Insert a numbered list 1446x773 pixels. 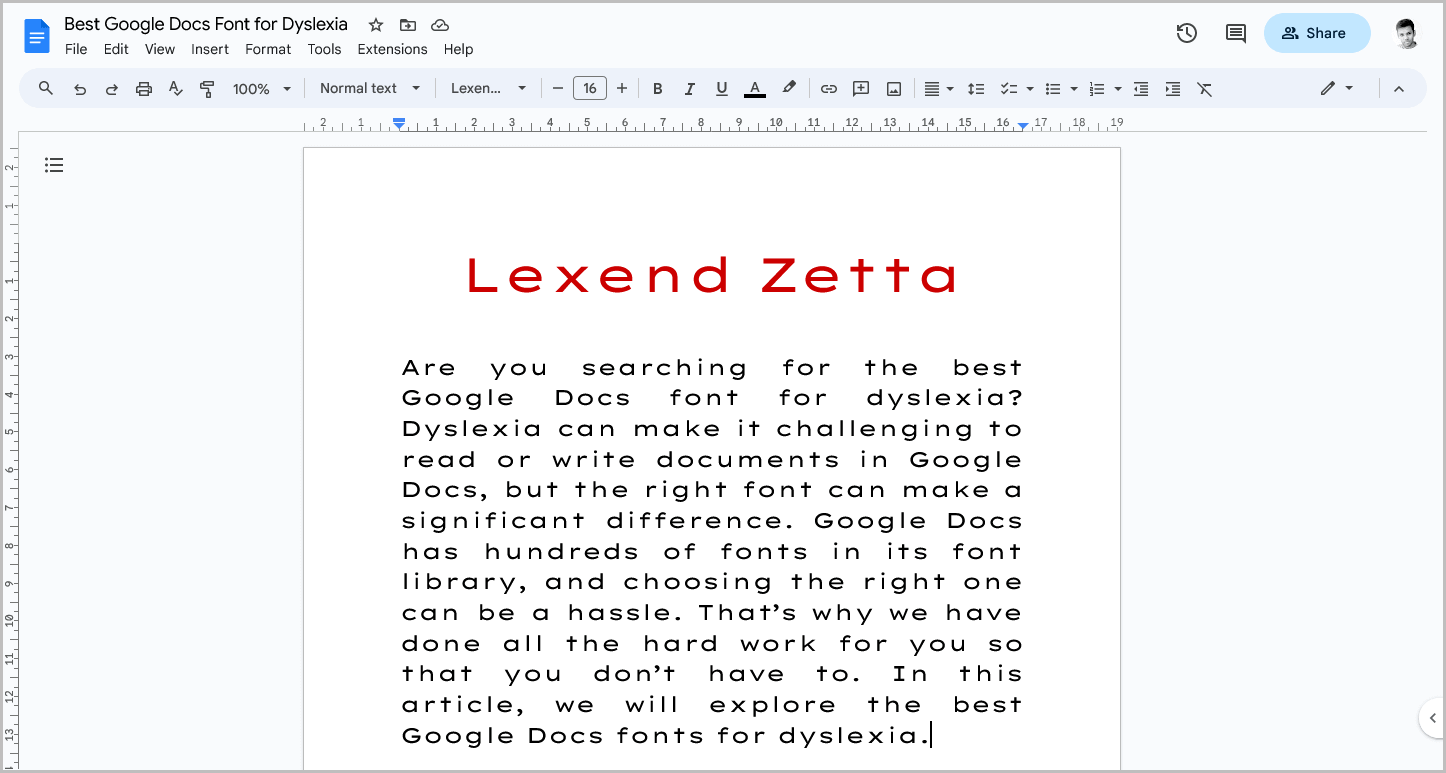(1097, 89)
